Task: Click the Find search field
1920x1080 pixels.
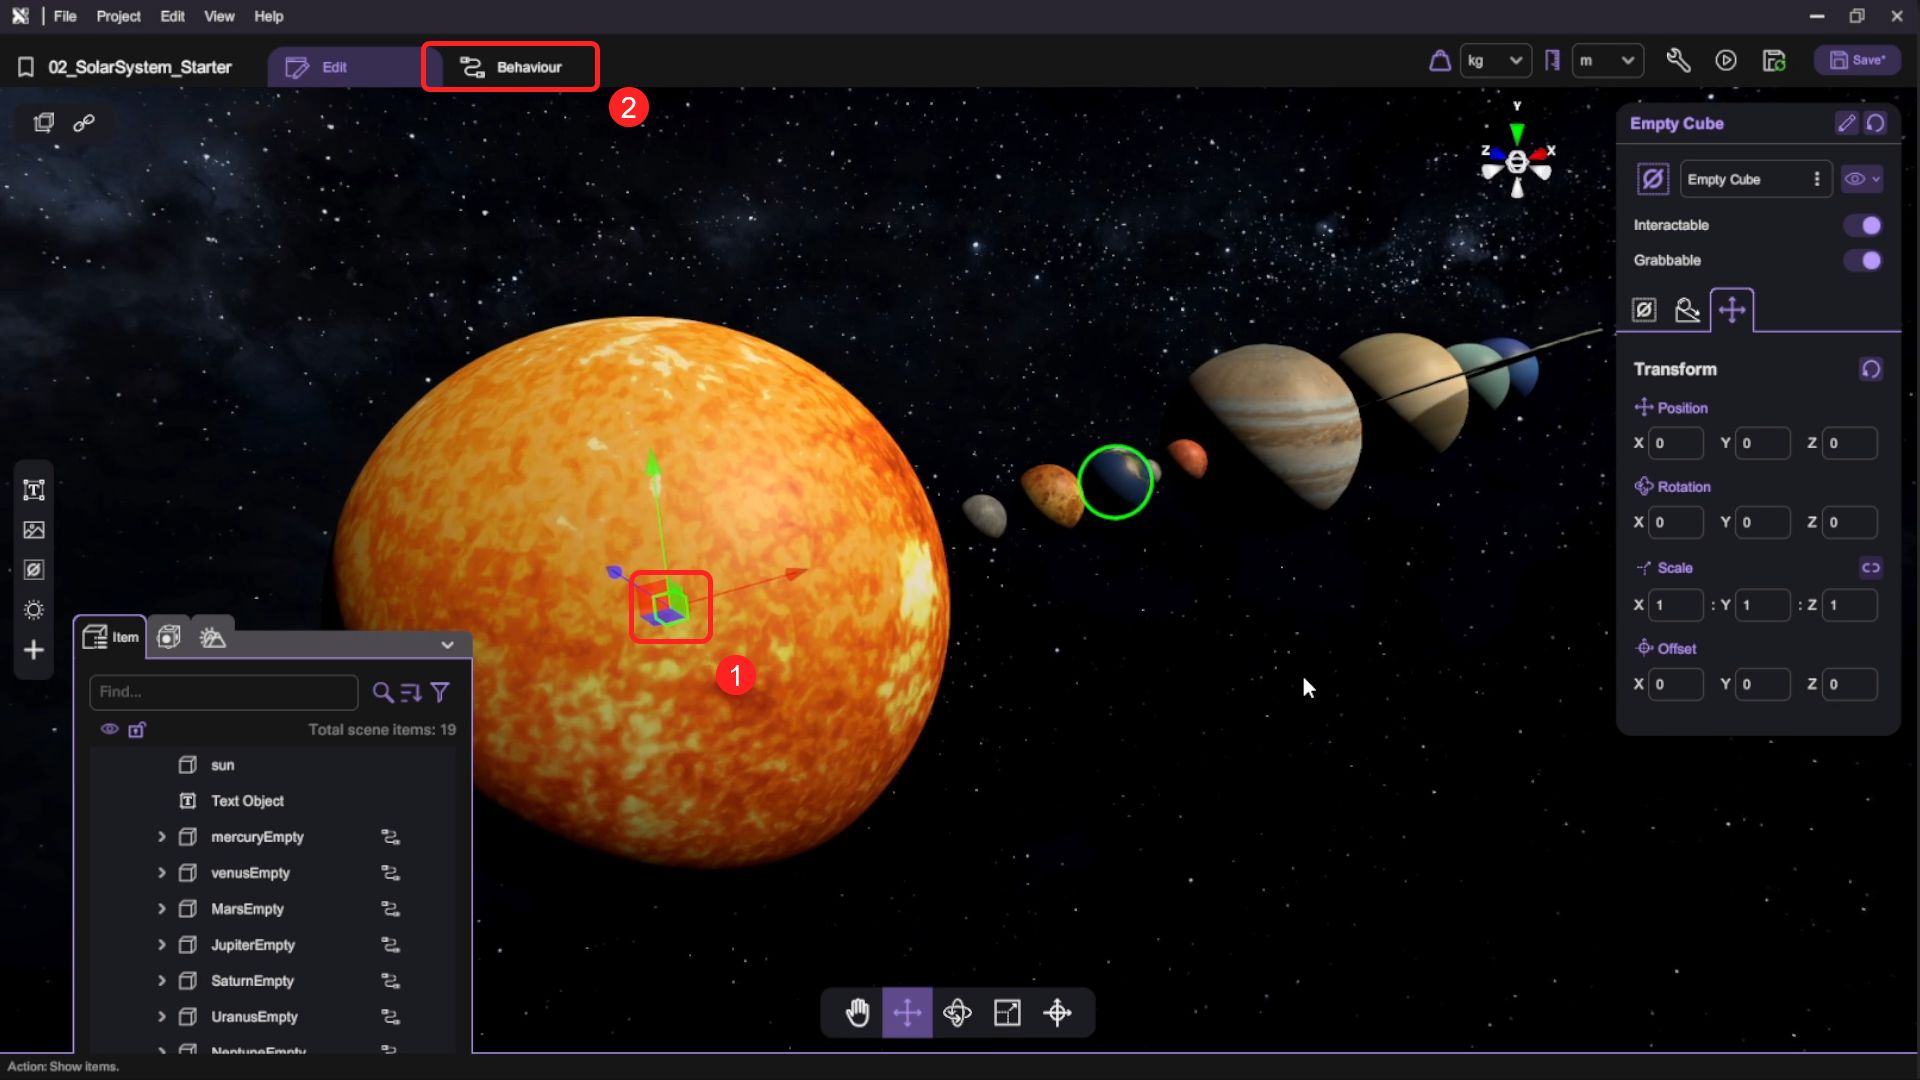Action: coord(223,692)
